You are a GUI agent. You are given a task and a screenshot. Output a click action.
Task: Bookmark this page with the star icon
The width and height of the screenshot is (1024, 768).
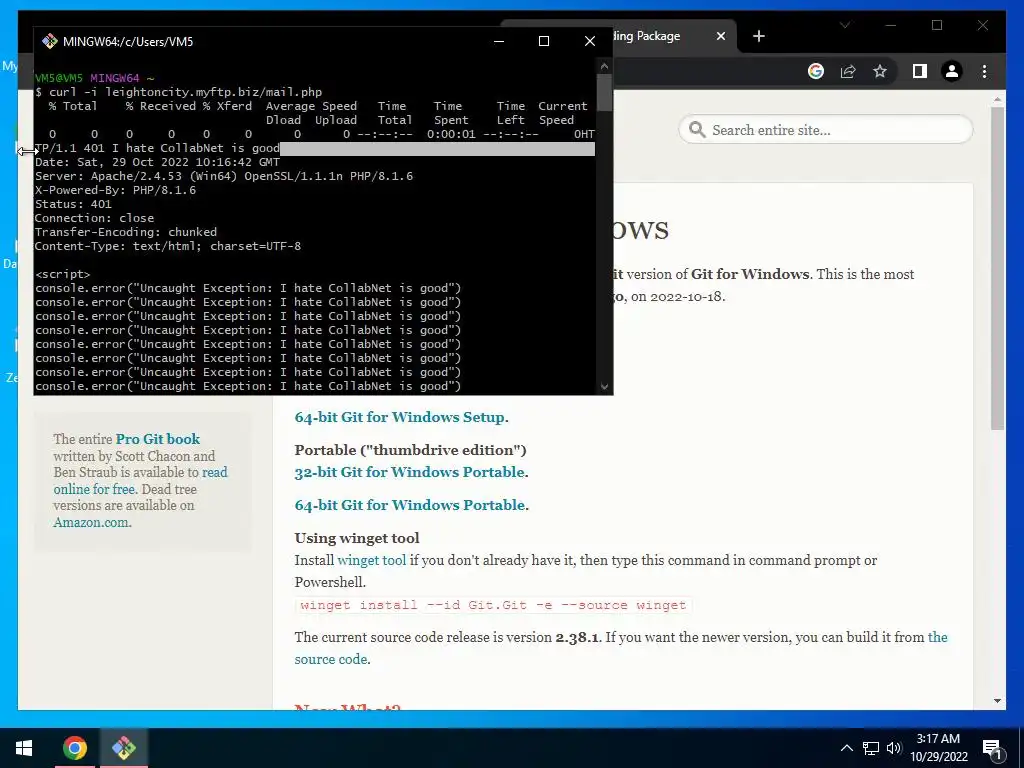tap(880, 71)
